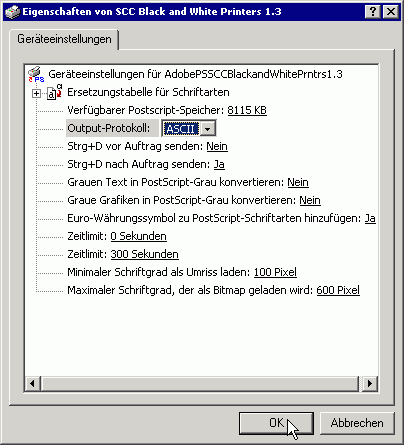Select the Ersetzungstabelle für Schriftarten row

(x=148, y=92)
